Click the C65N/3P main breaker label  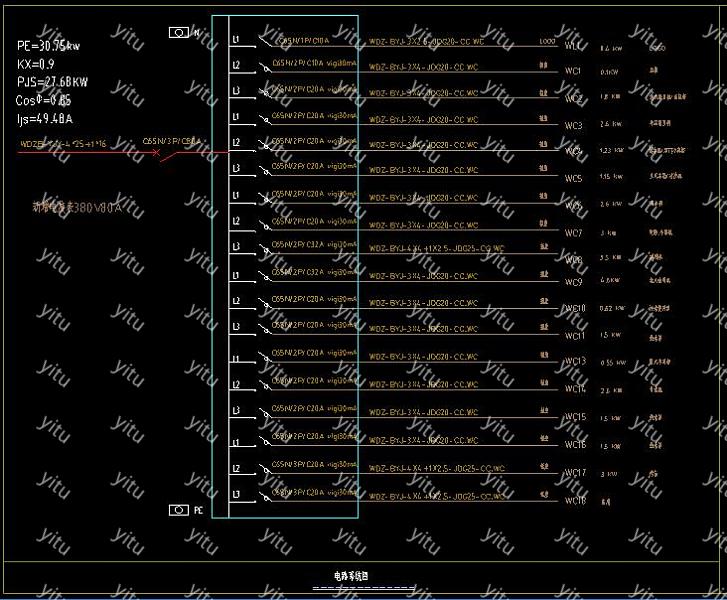172,142
